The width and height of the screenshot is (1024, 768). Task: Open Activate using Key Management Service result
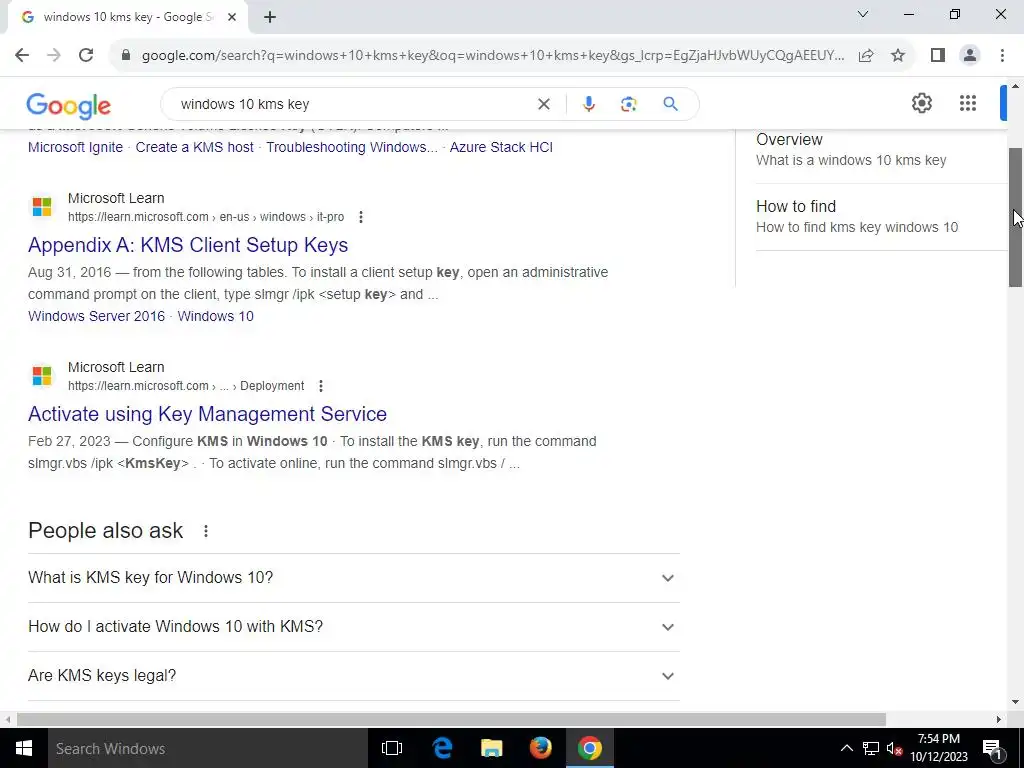point(208,414)
